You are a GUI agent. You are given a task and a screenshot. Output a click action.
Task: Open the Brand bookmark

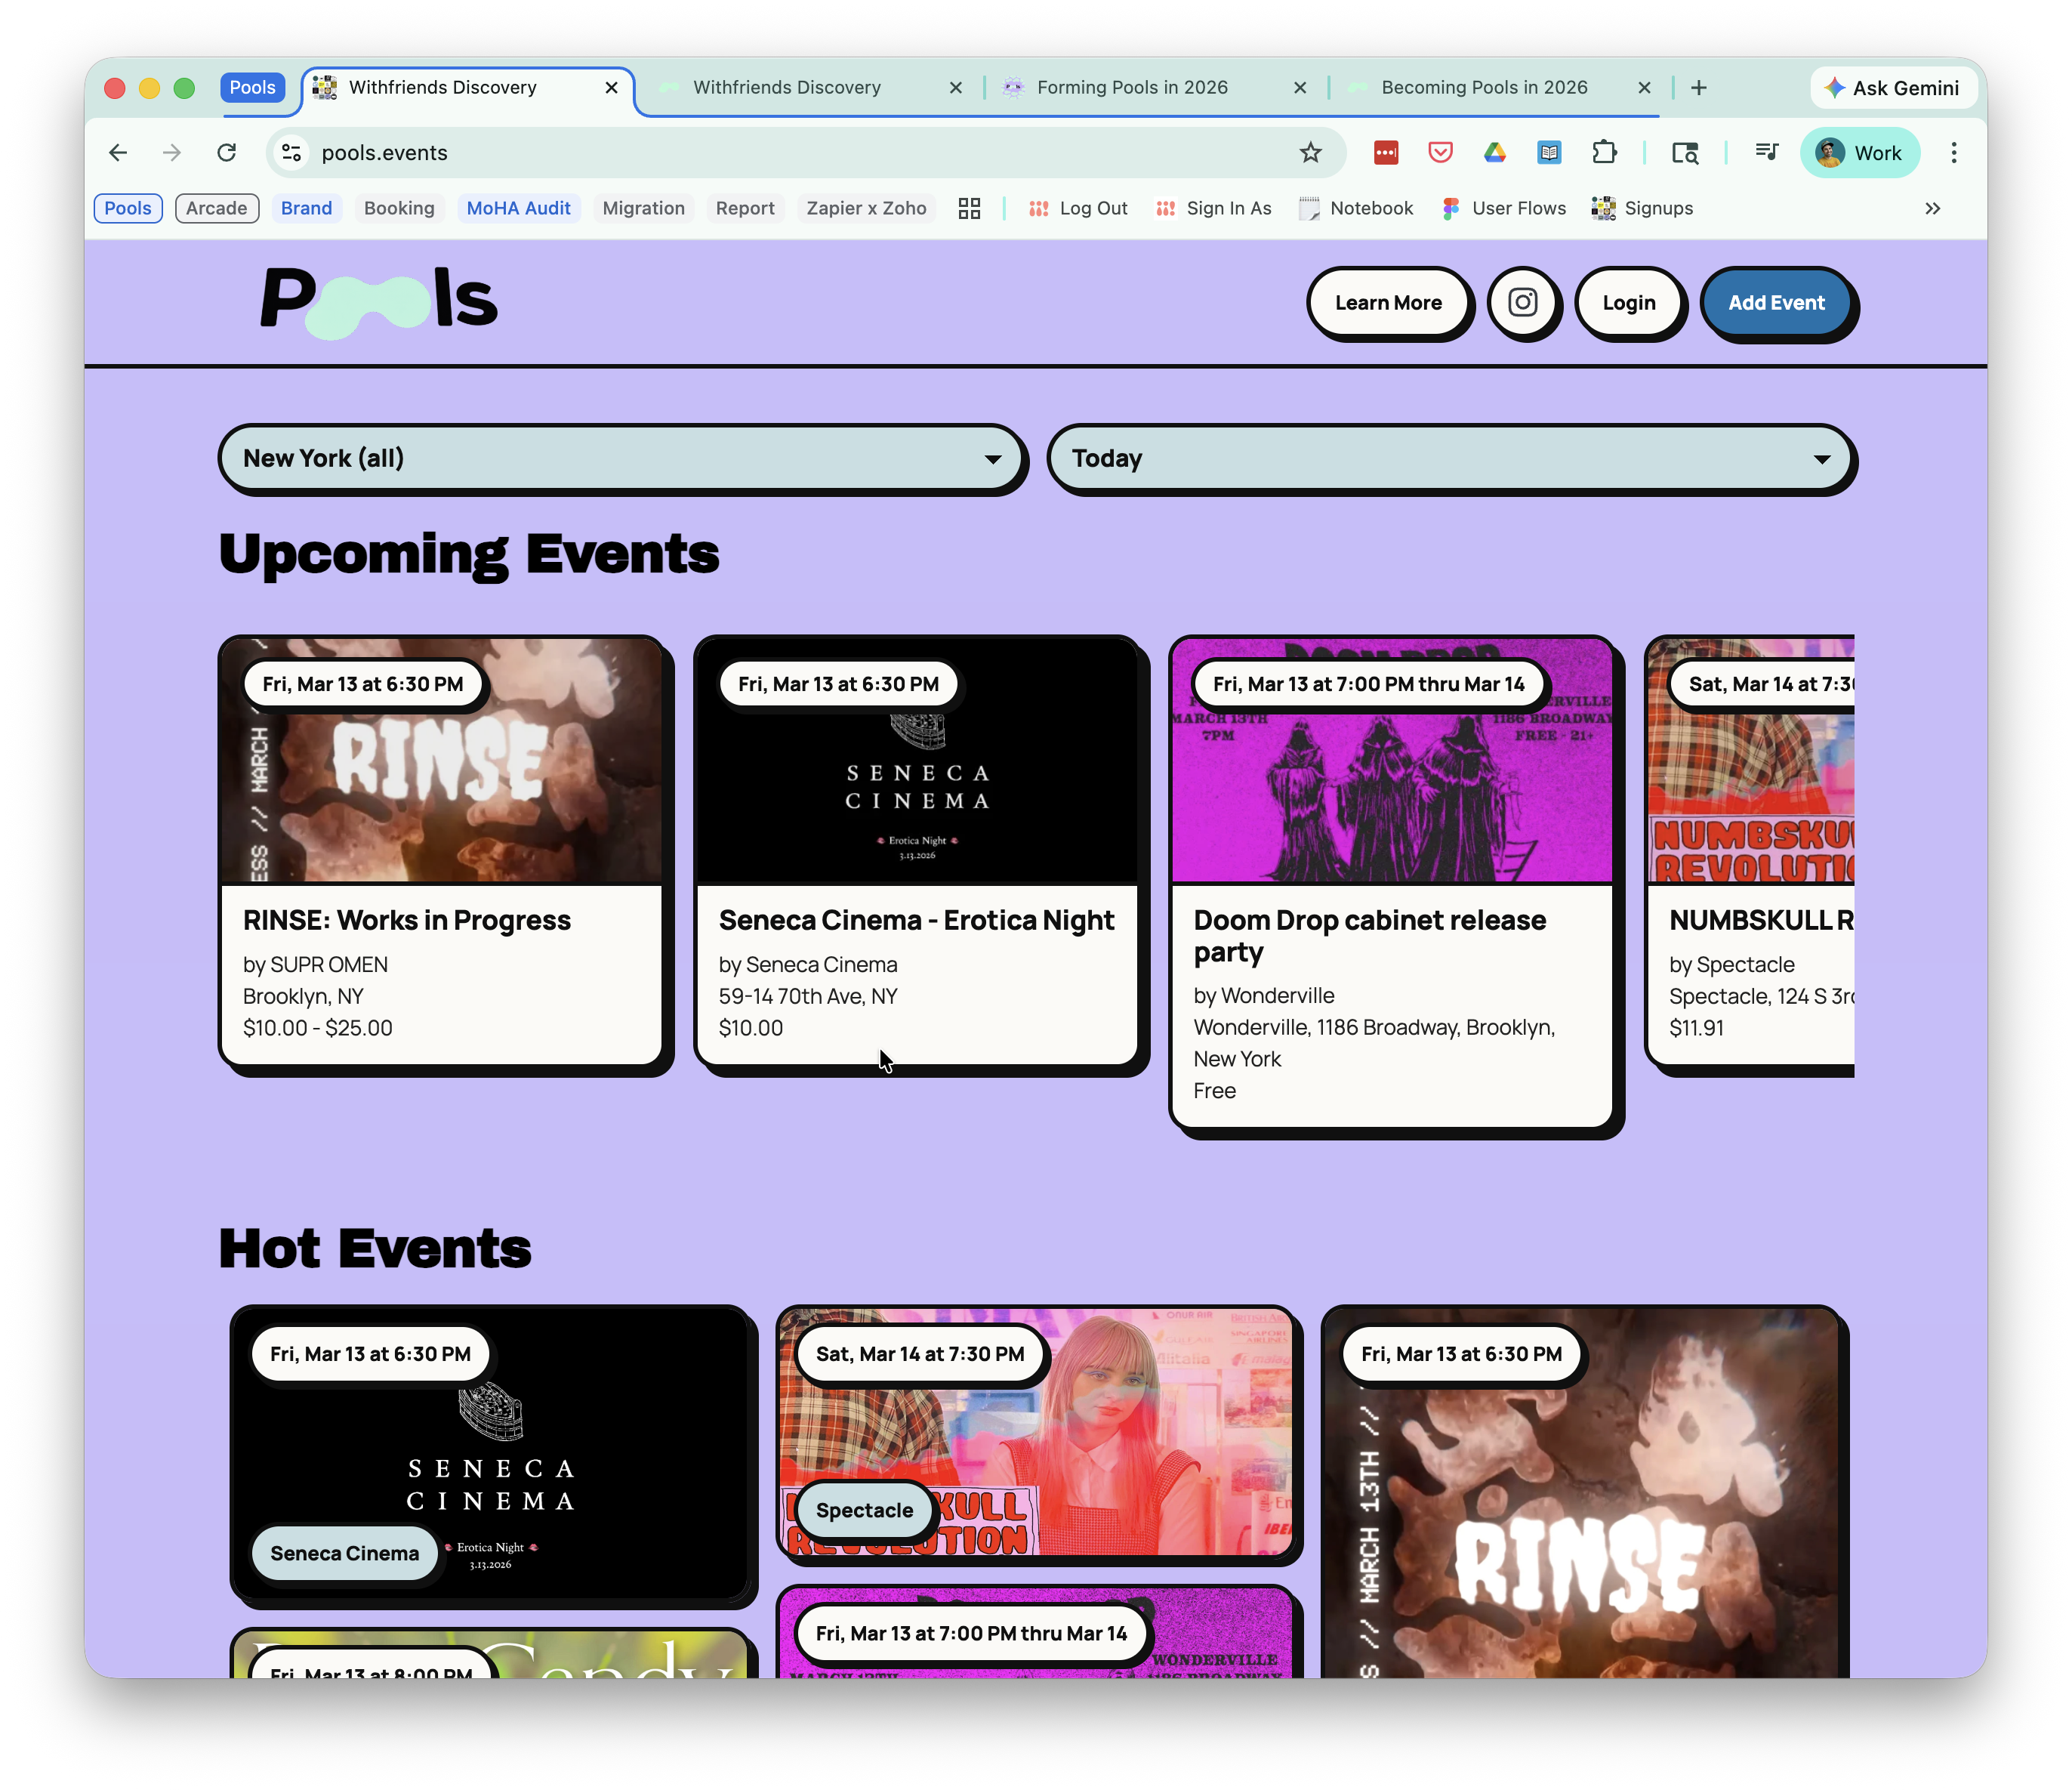pos(306,208)
